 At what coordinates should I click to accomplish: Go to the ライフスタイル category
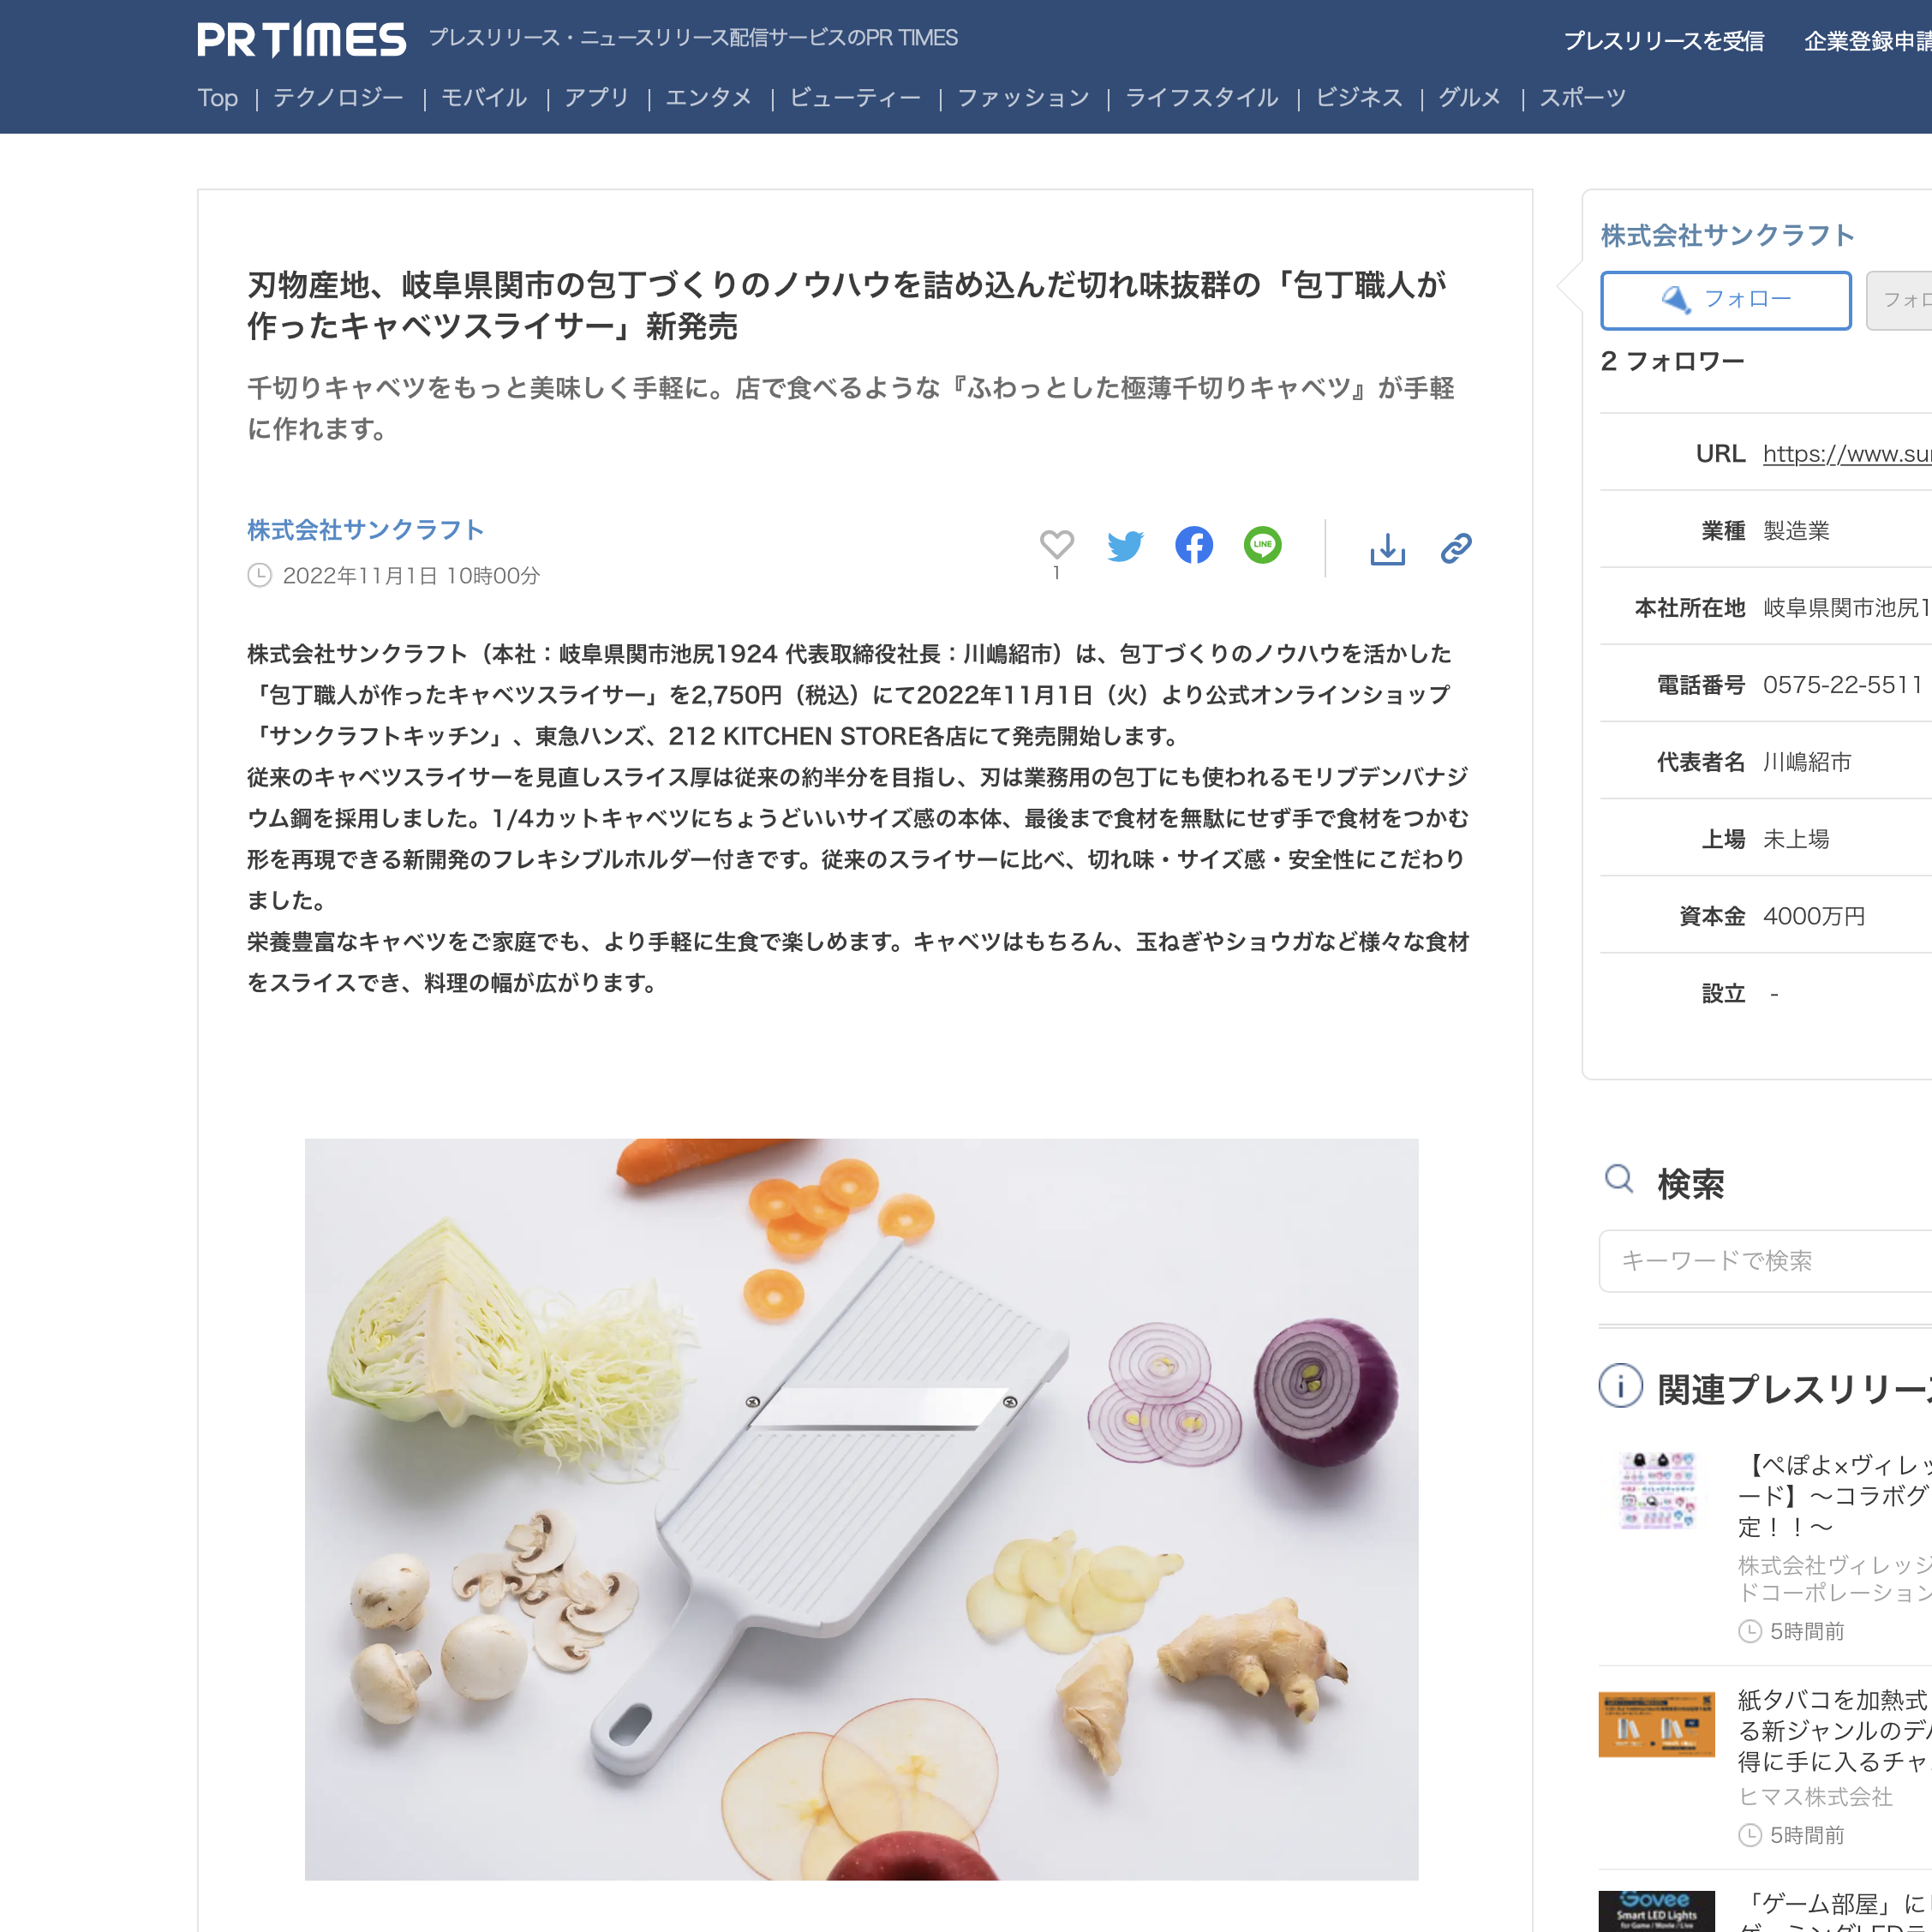(1201, 98)
